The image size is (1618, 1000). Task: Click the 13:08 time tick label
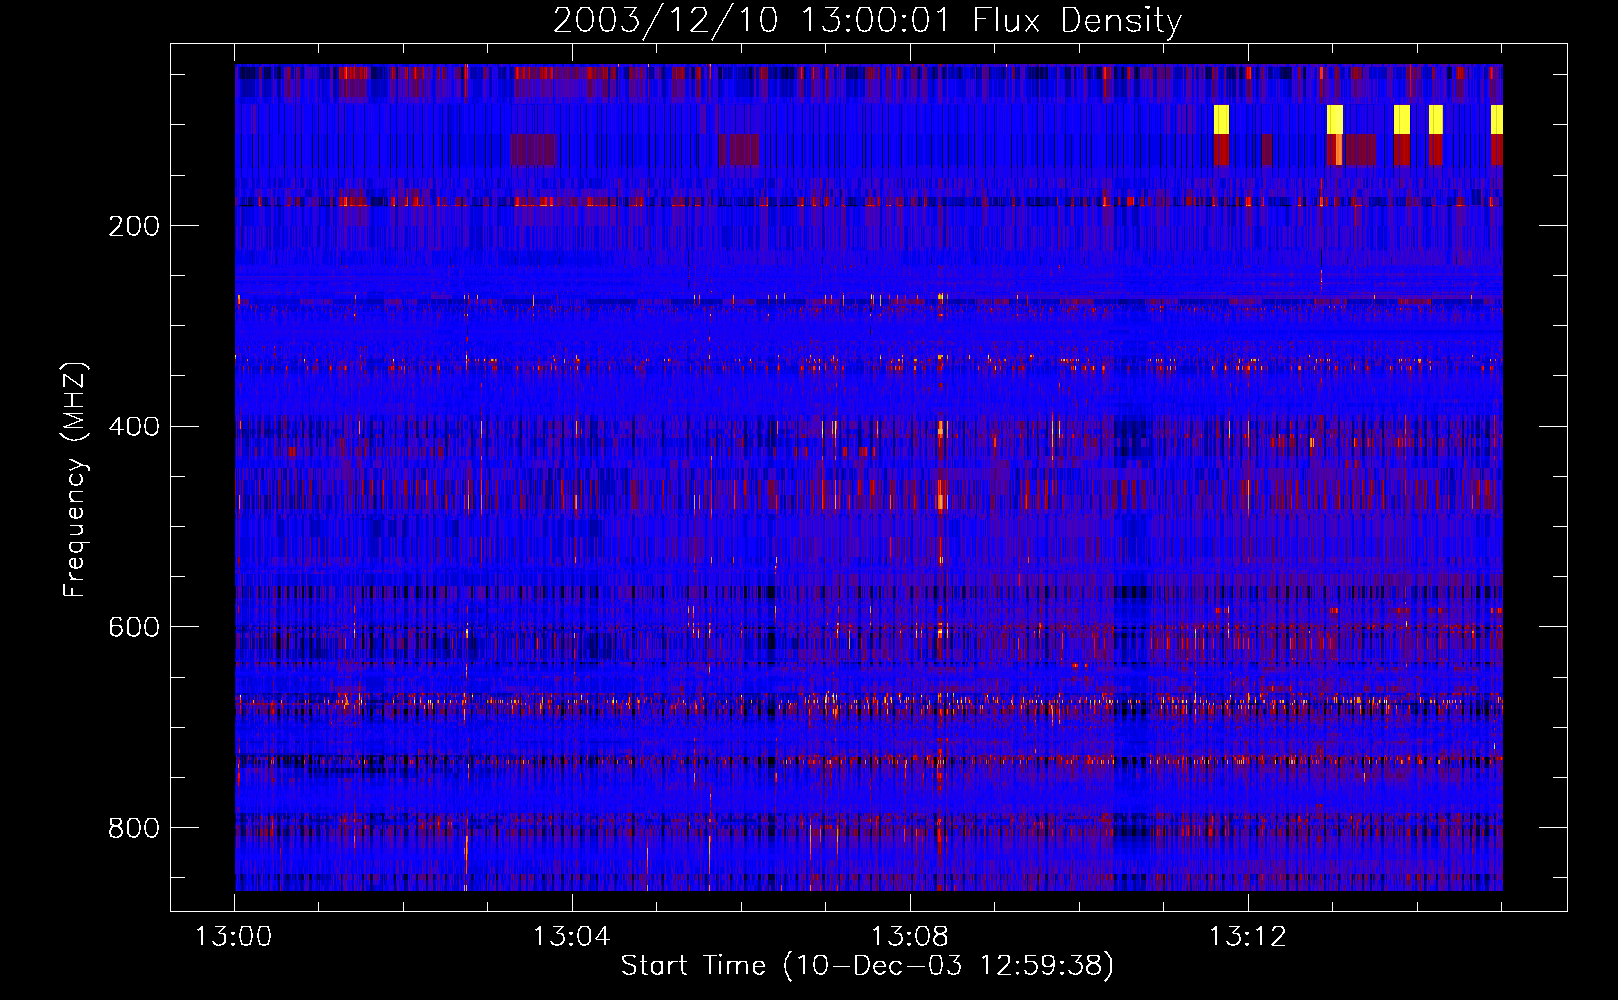point(909,937)
